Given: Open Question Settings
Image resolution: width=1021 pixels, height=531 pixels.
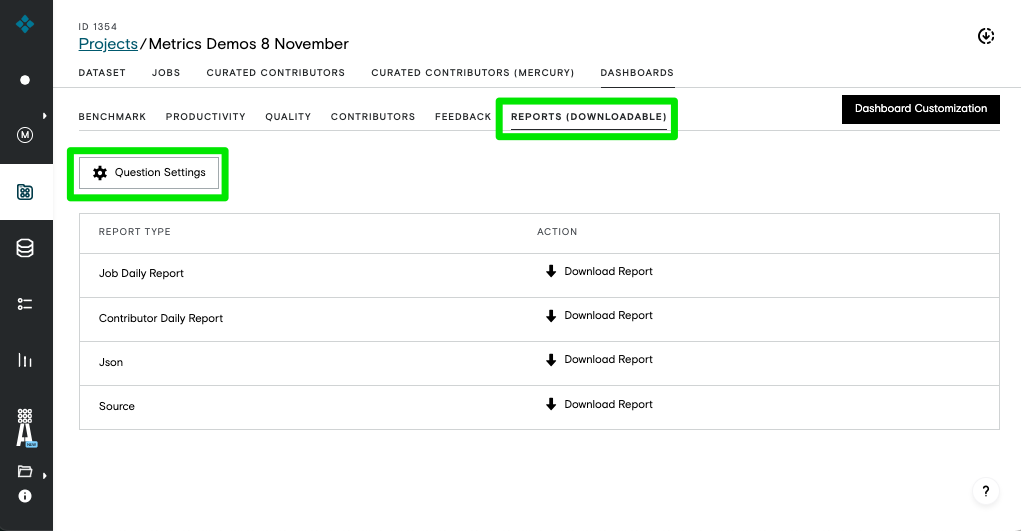Looking at the screenshot, I should pyautogui.click(x=149, y=173).
